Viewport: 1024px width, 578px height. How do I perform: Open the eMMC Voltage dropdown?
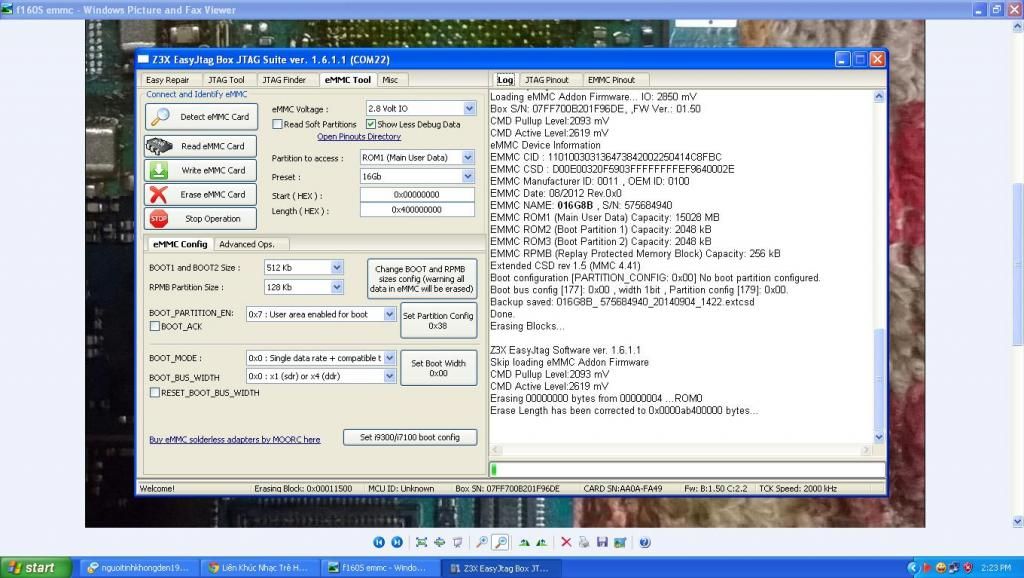click(x=469, y=108)
